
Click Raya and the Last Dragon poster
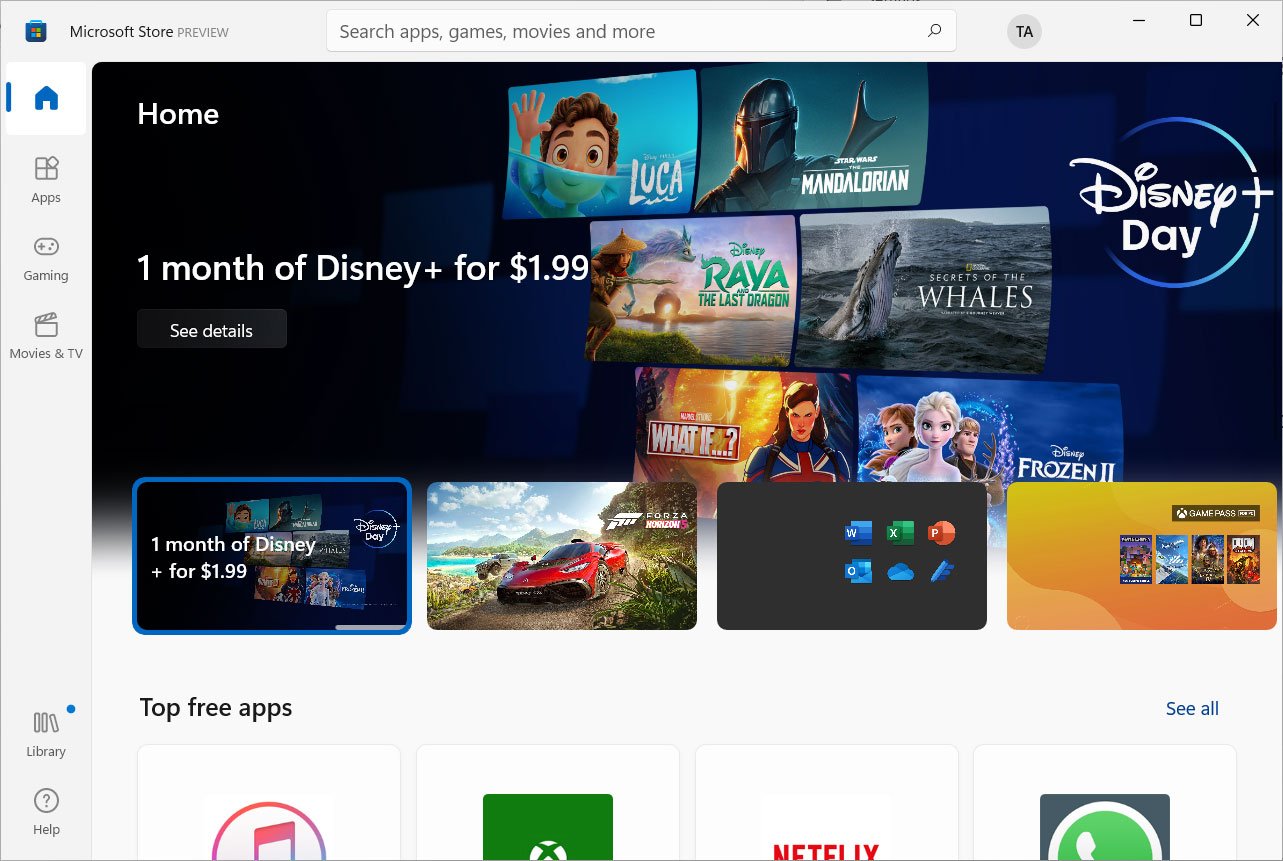coord(693,289)
